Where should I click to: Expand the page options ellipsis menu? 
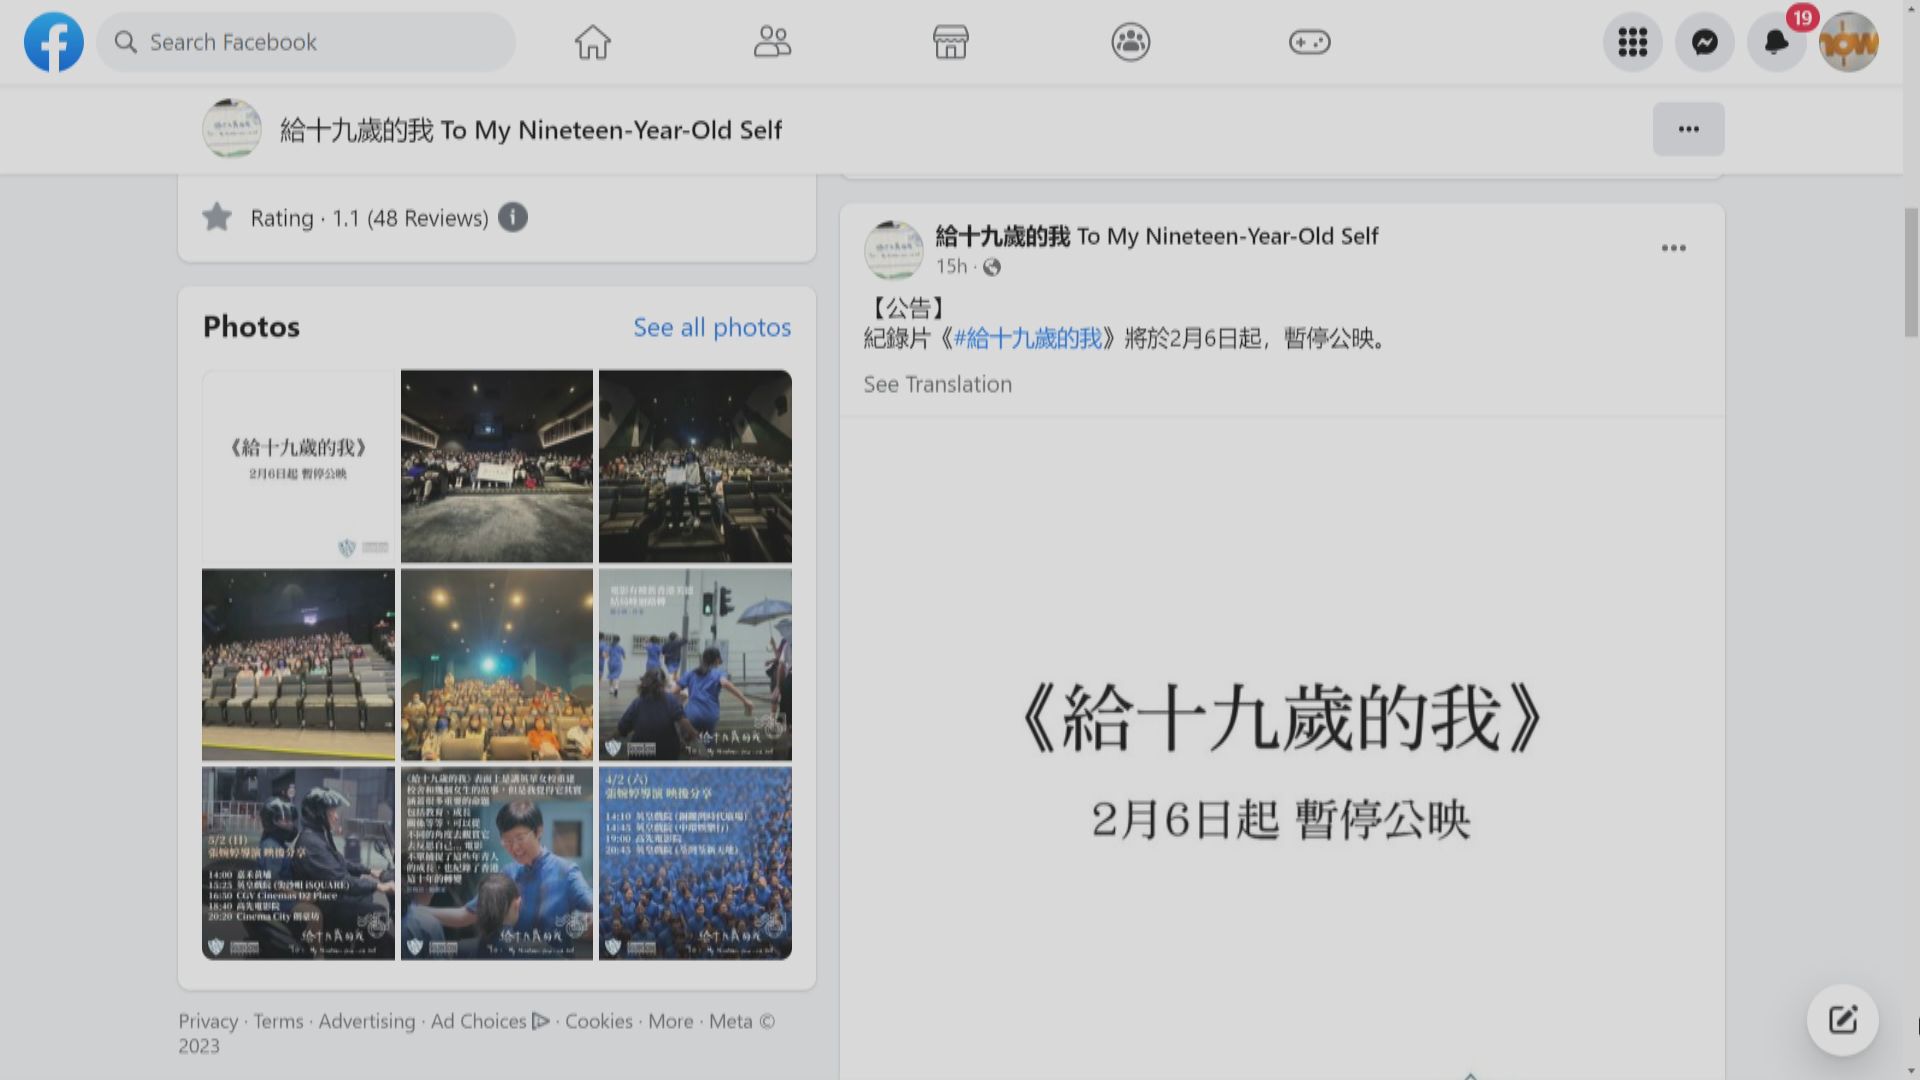[1688, 129]
